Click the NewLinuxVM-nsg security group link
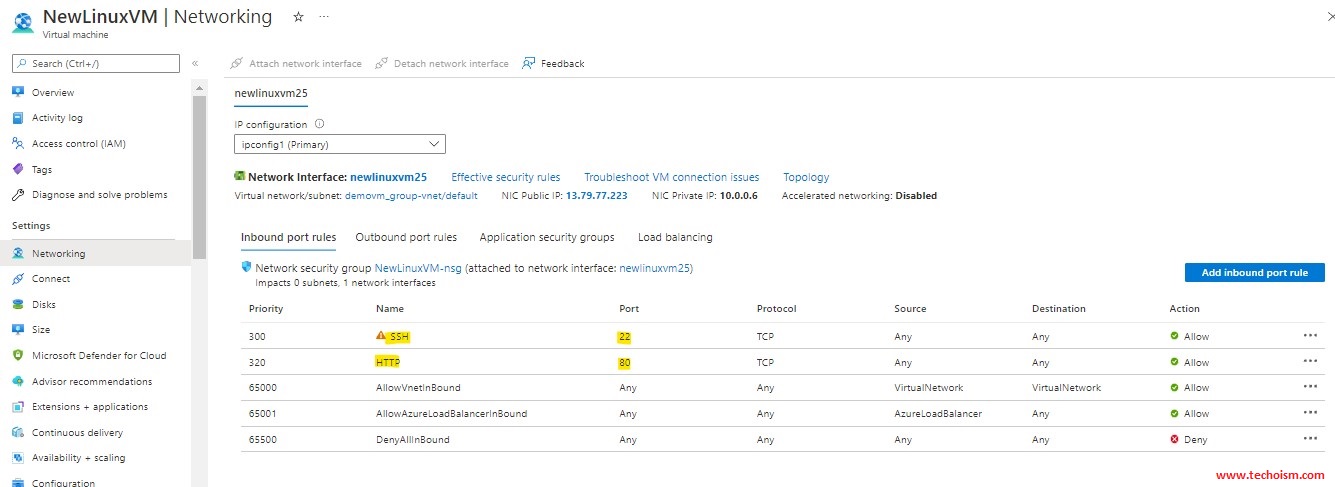The width and height of the screenshot is (1335, 487). coord(418,268)
